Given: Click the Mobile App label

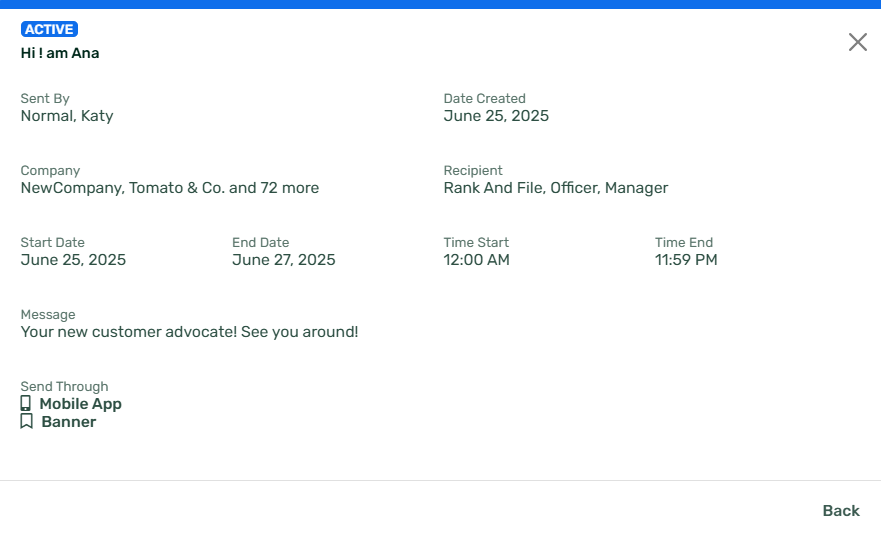Looking at the screenshot, I should [x=80, y=404].
